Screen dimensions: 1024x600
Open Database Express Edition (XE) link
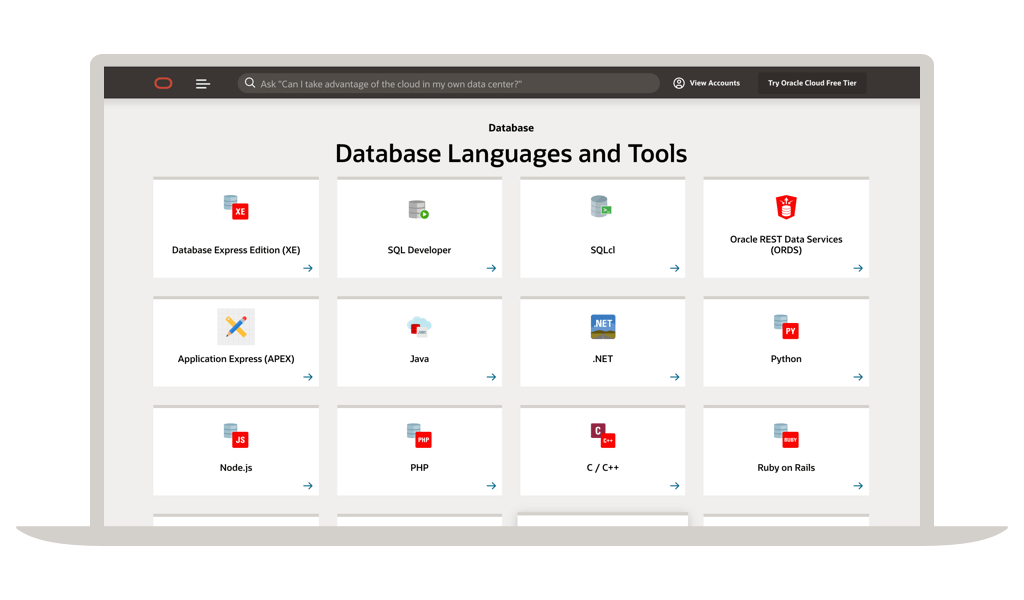click(x=236, y=250)
